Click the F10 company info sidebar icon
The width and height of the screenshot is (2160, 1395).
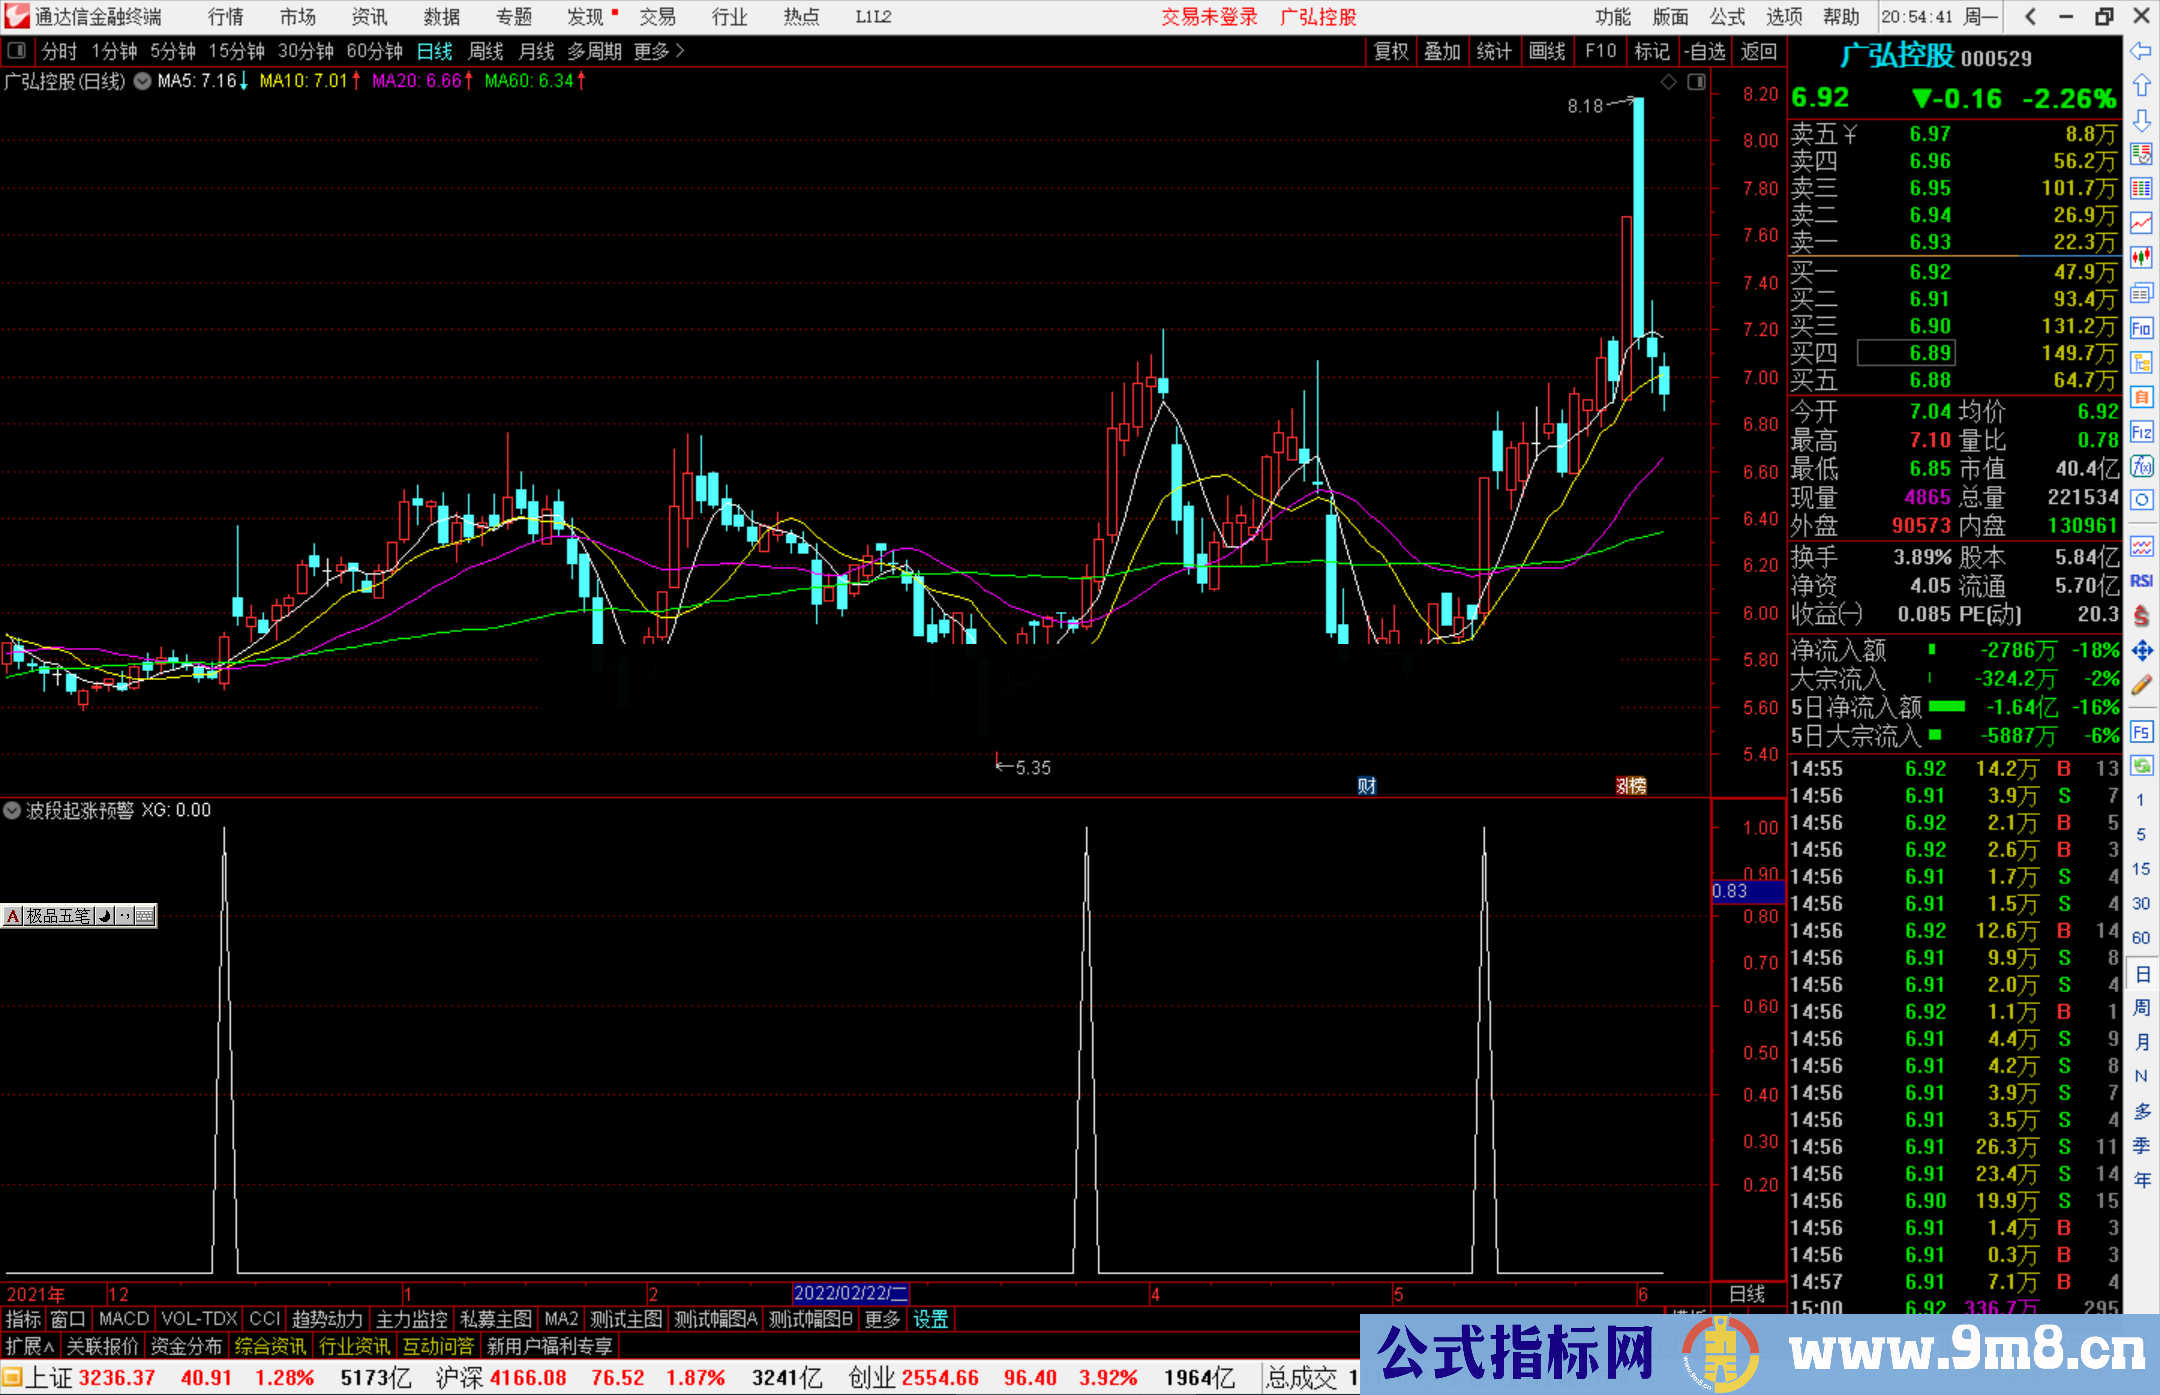(x=2141, y=328)
